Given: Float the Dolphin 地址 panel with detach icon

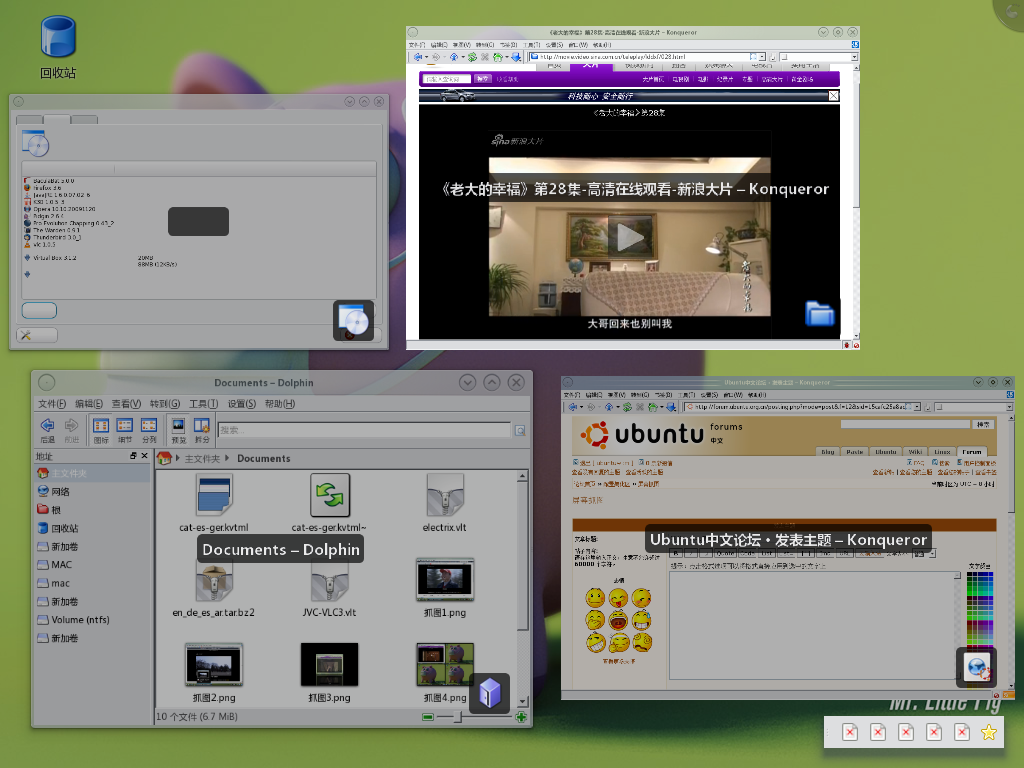Looking at the screenshot, I should [x=133, y=456].
